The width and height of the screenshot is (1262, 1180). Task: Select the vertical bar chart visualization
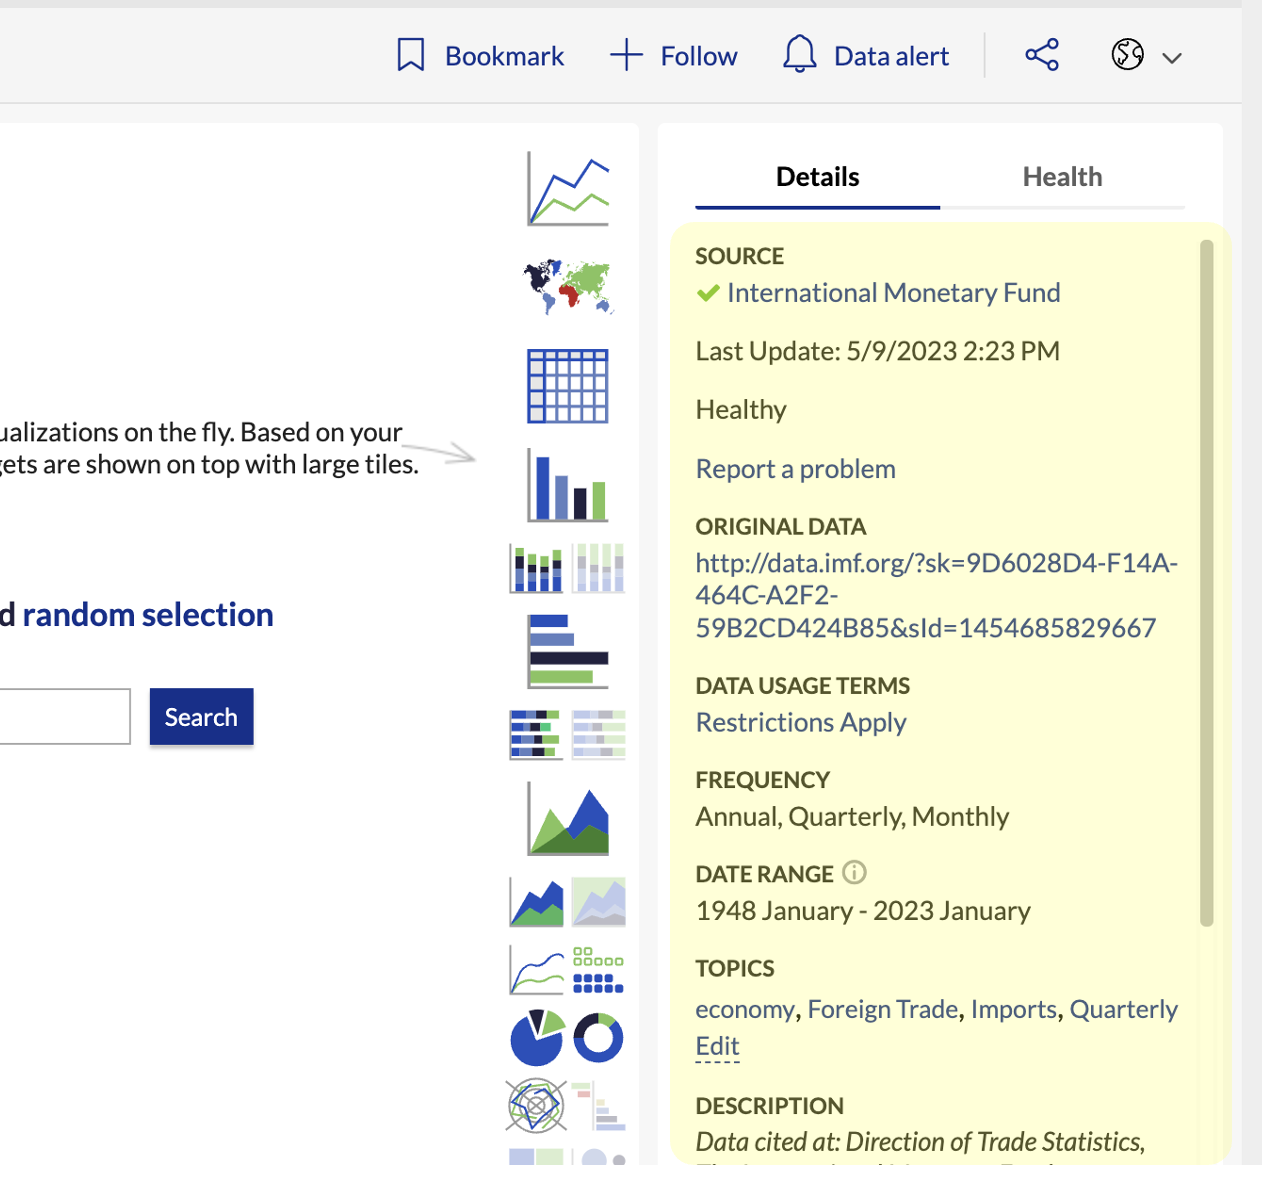[x=568, y=485]
